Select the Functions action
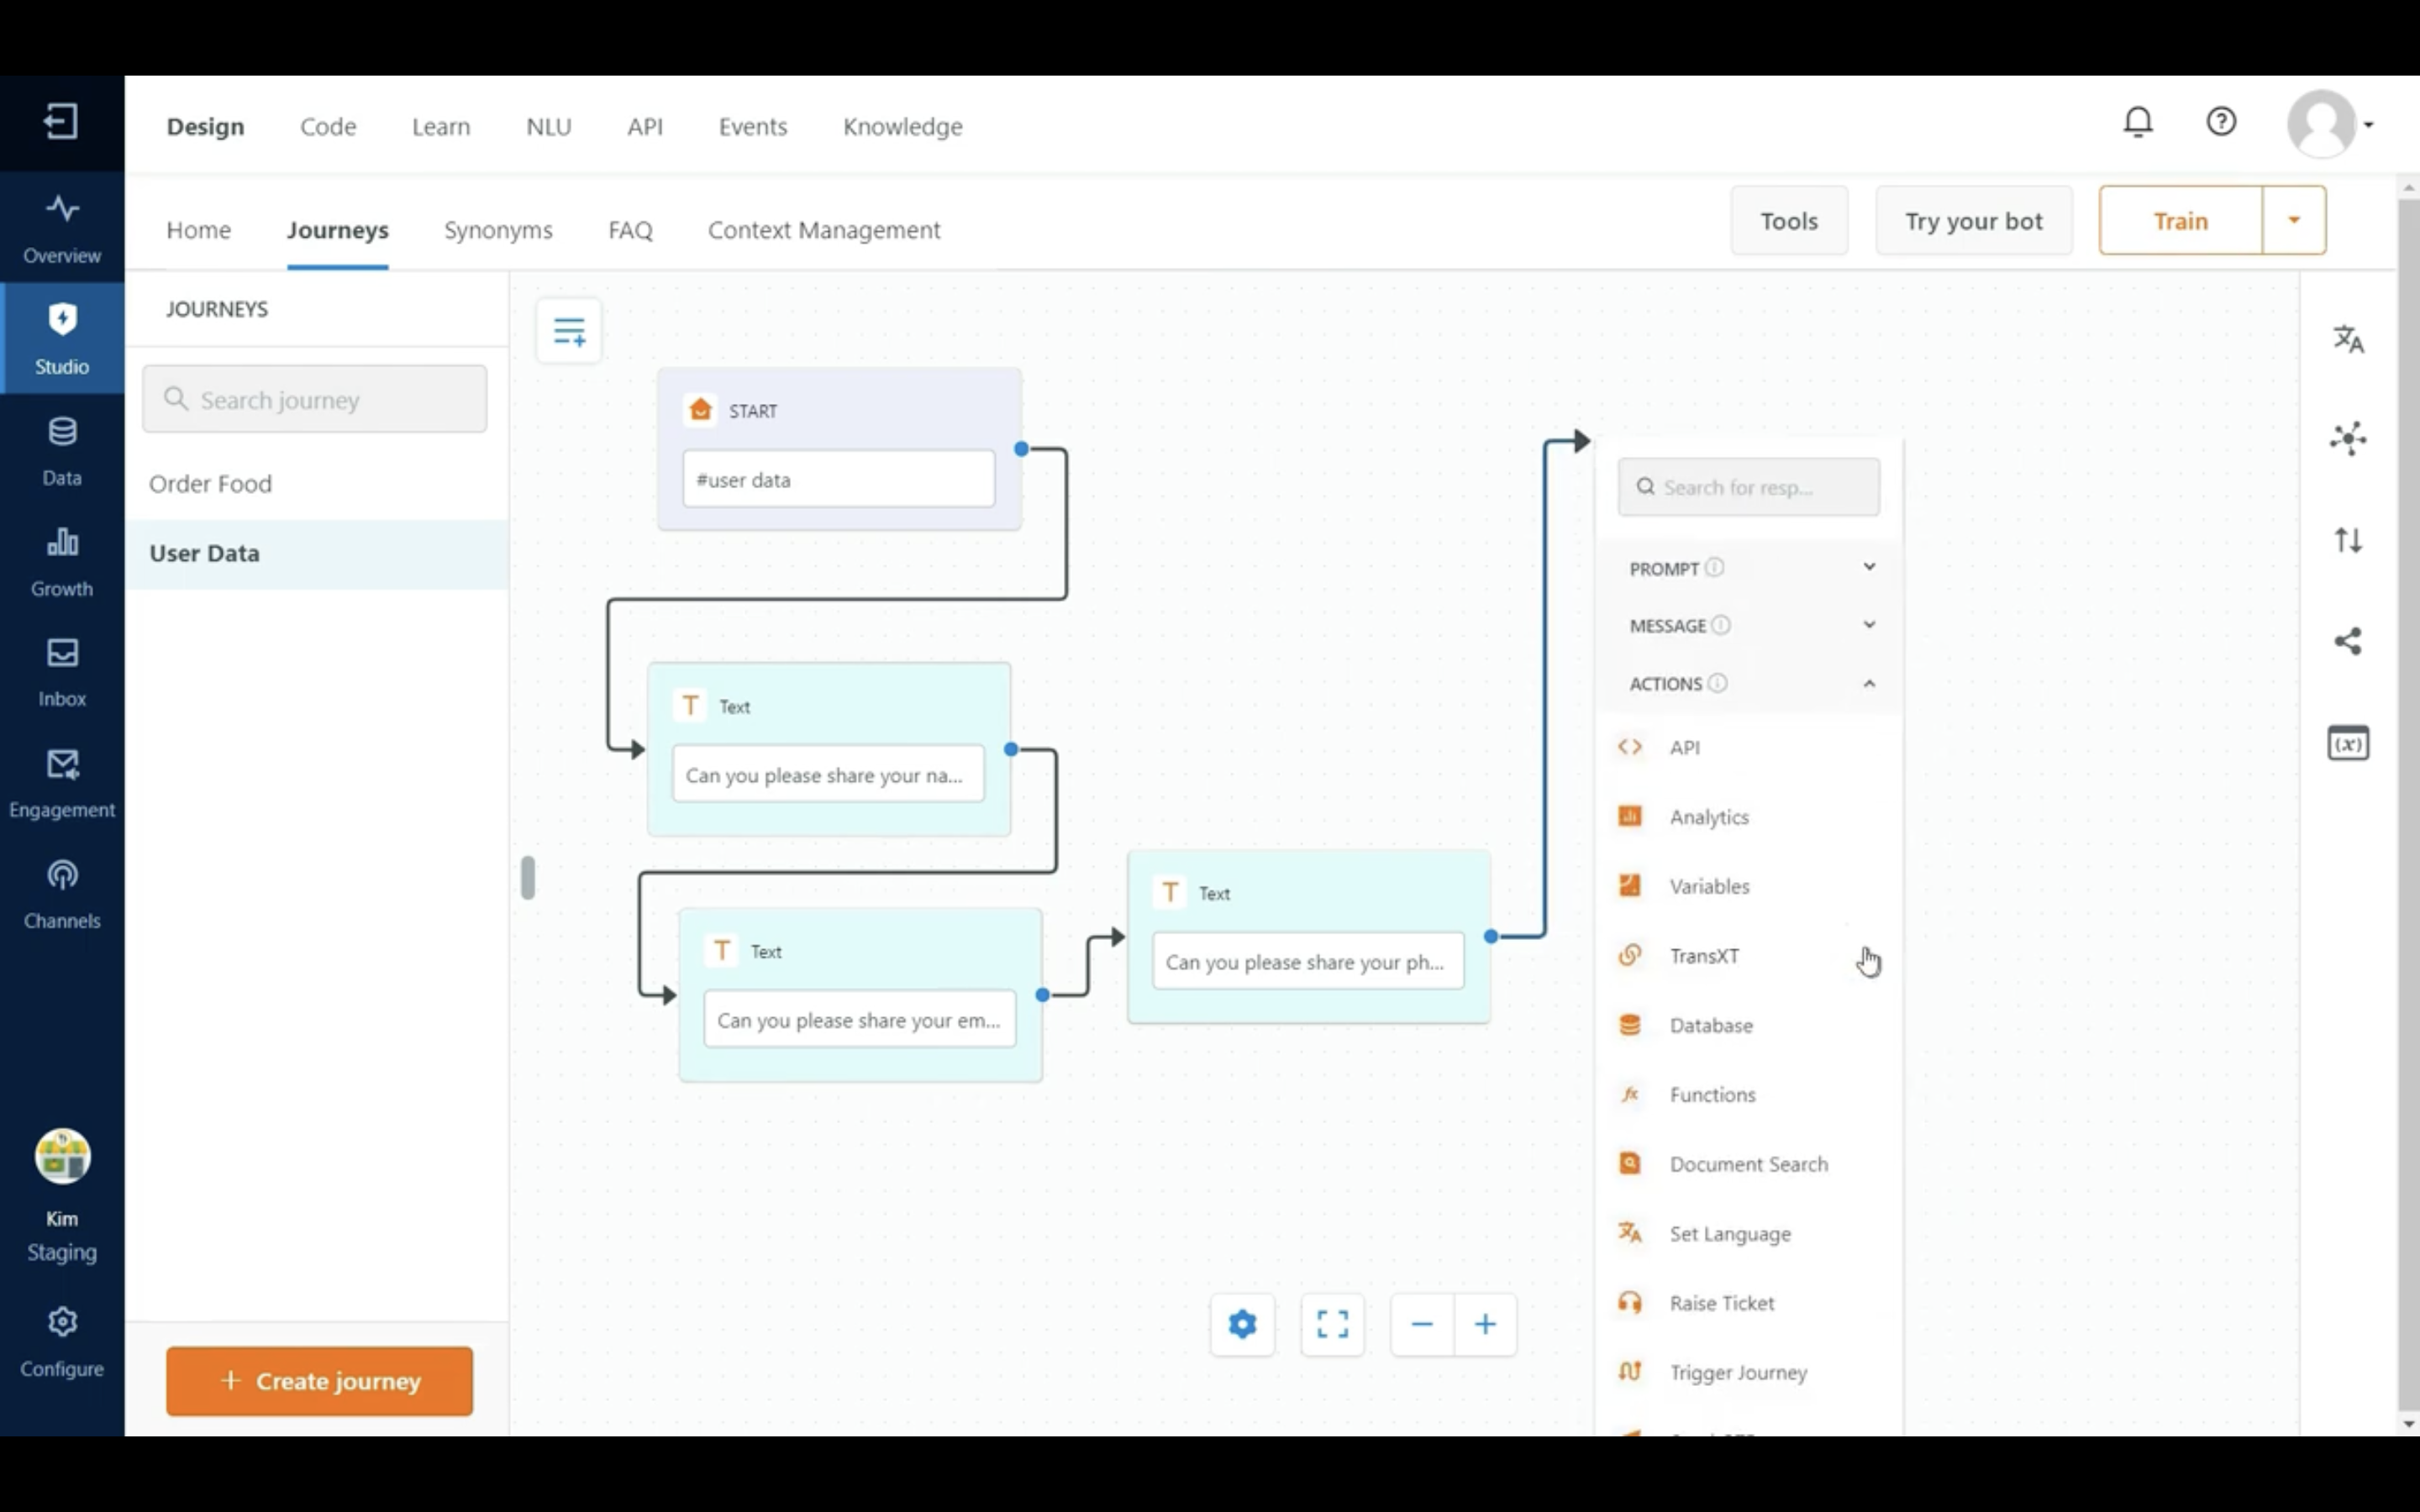Viewport: 2420px width, 1512px height. [1748, 1095]
